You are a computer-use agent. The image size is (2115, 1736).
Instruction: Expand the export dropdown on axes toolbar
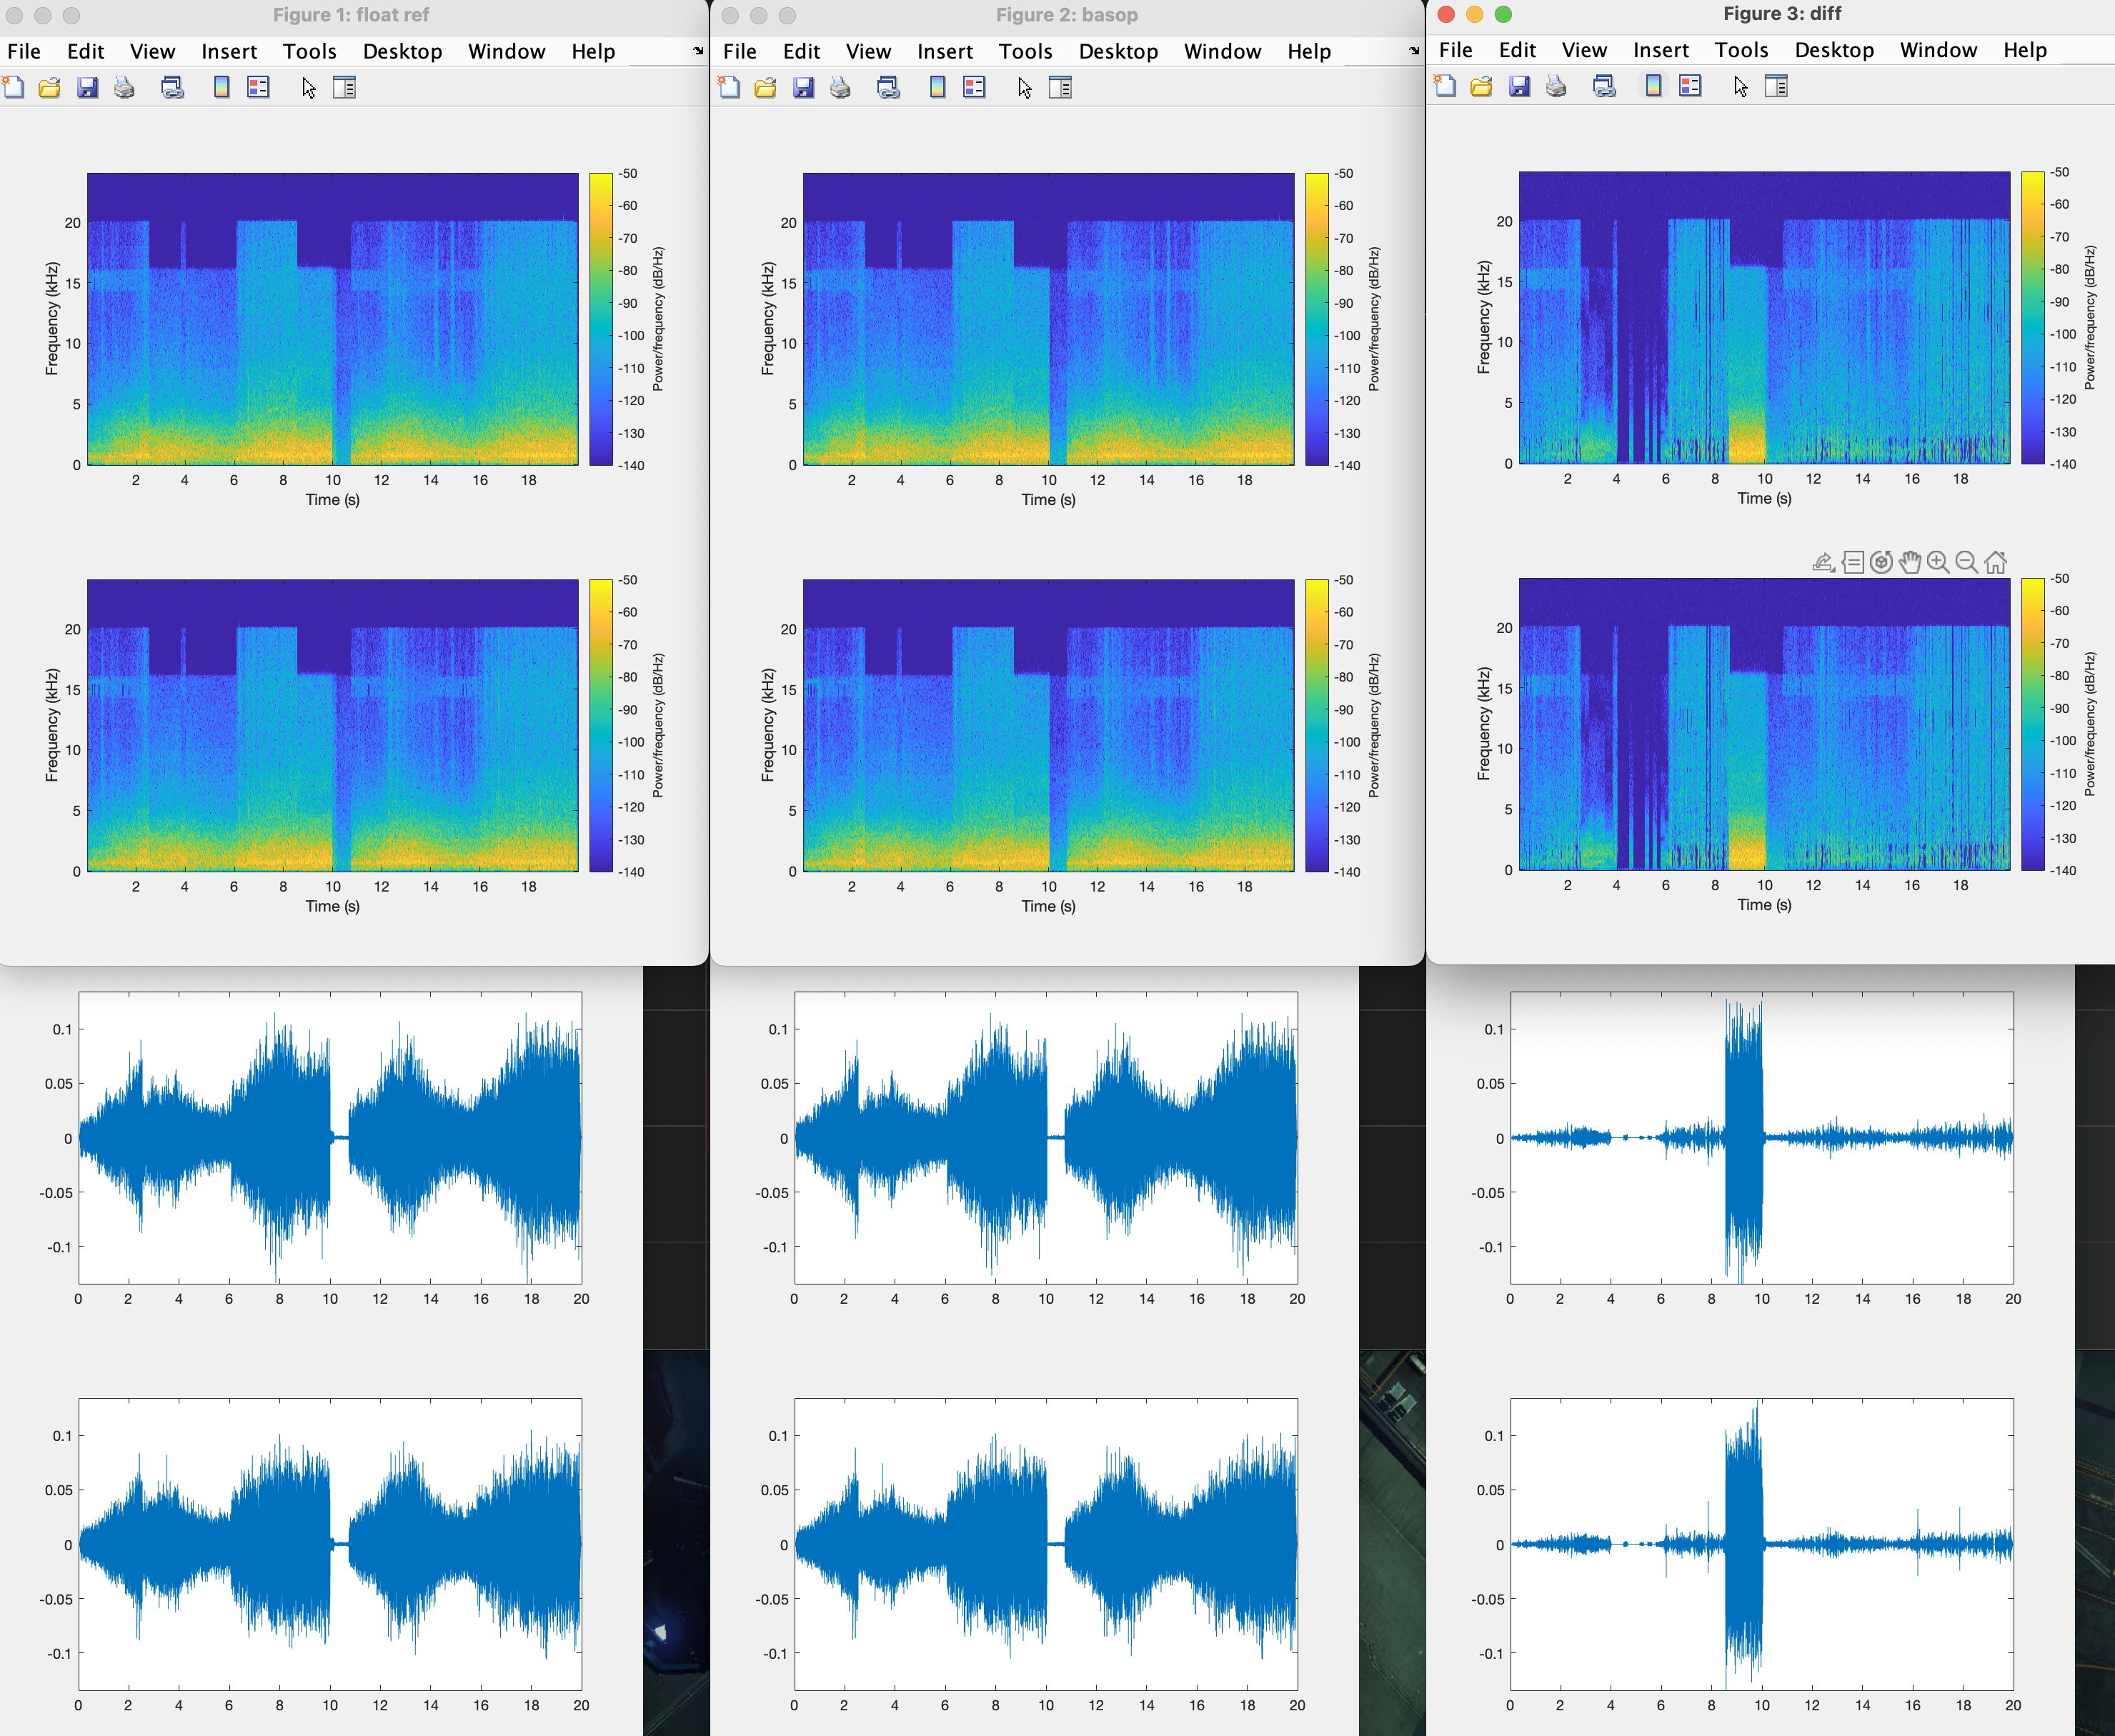[1823, 563]
